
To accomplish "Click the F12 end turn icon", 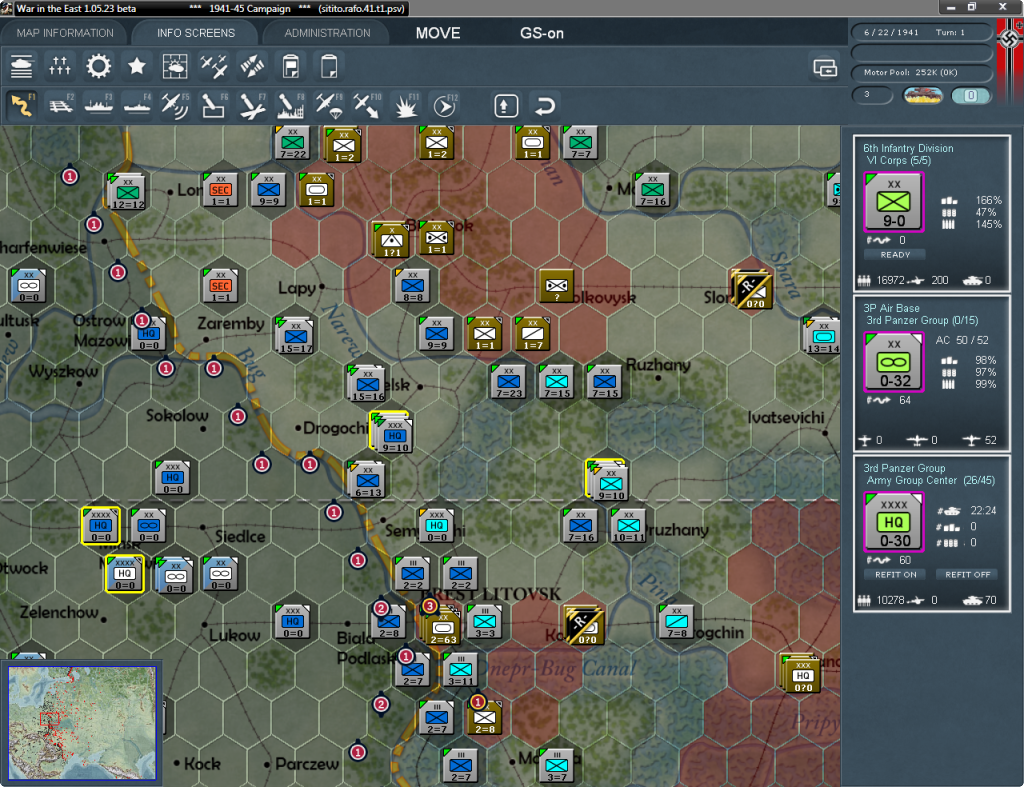I will coord(444,105).
